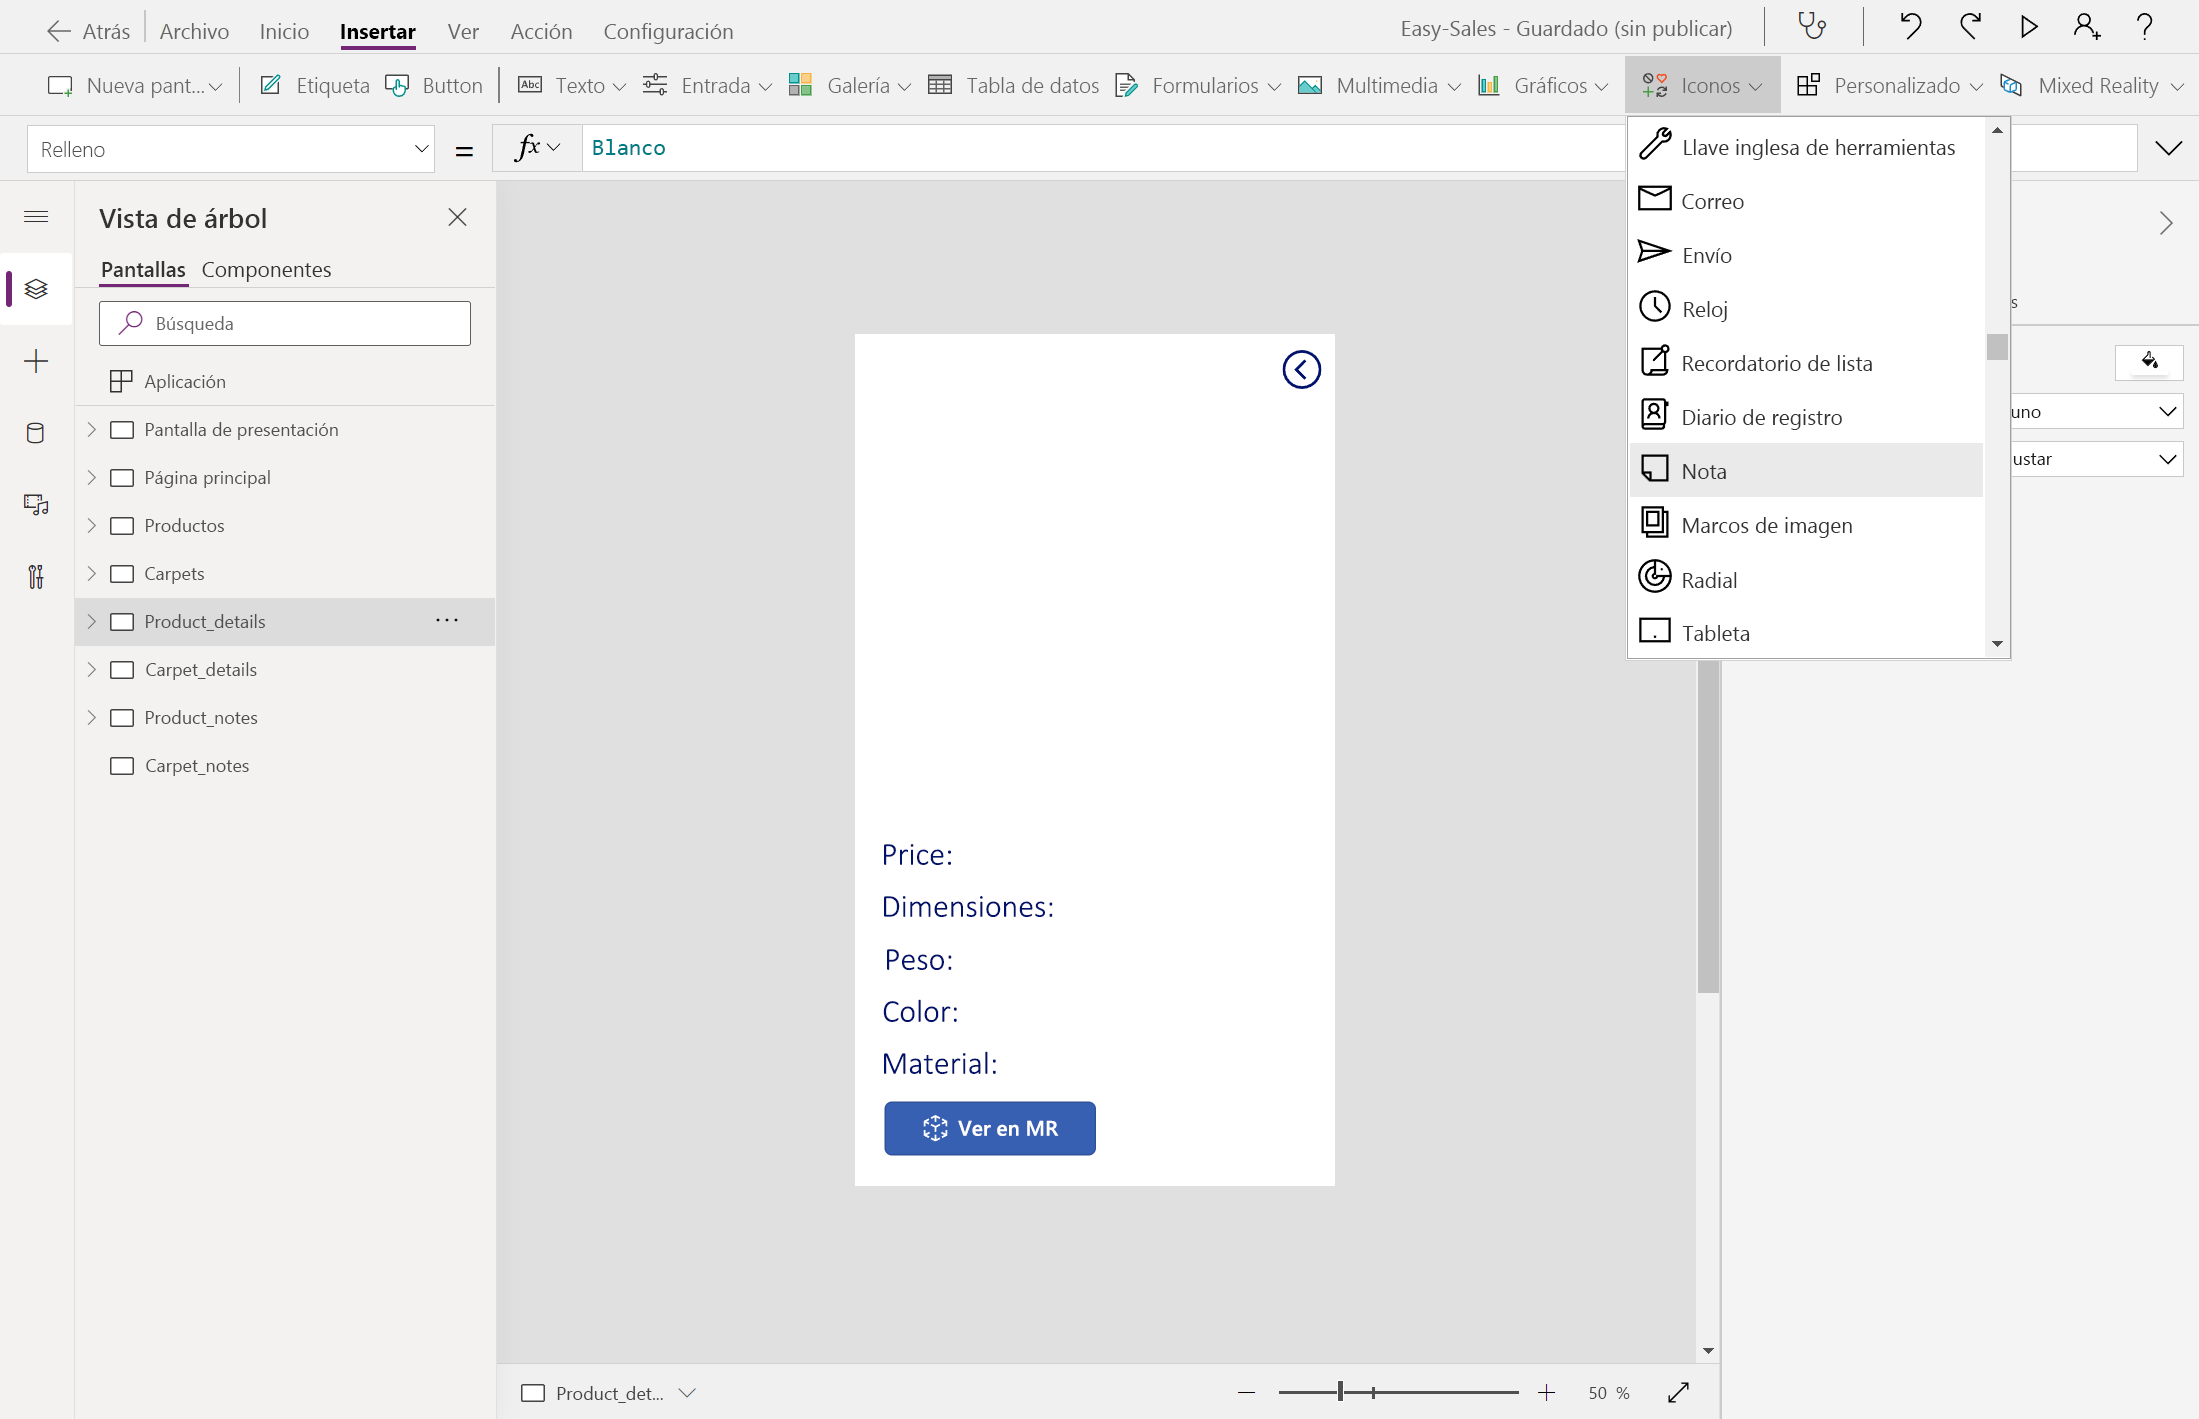Expand the formula bar chevron
Image resolution: width=2199 pixels, height=1419 pixels.
2168,149
